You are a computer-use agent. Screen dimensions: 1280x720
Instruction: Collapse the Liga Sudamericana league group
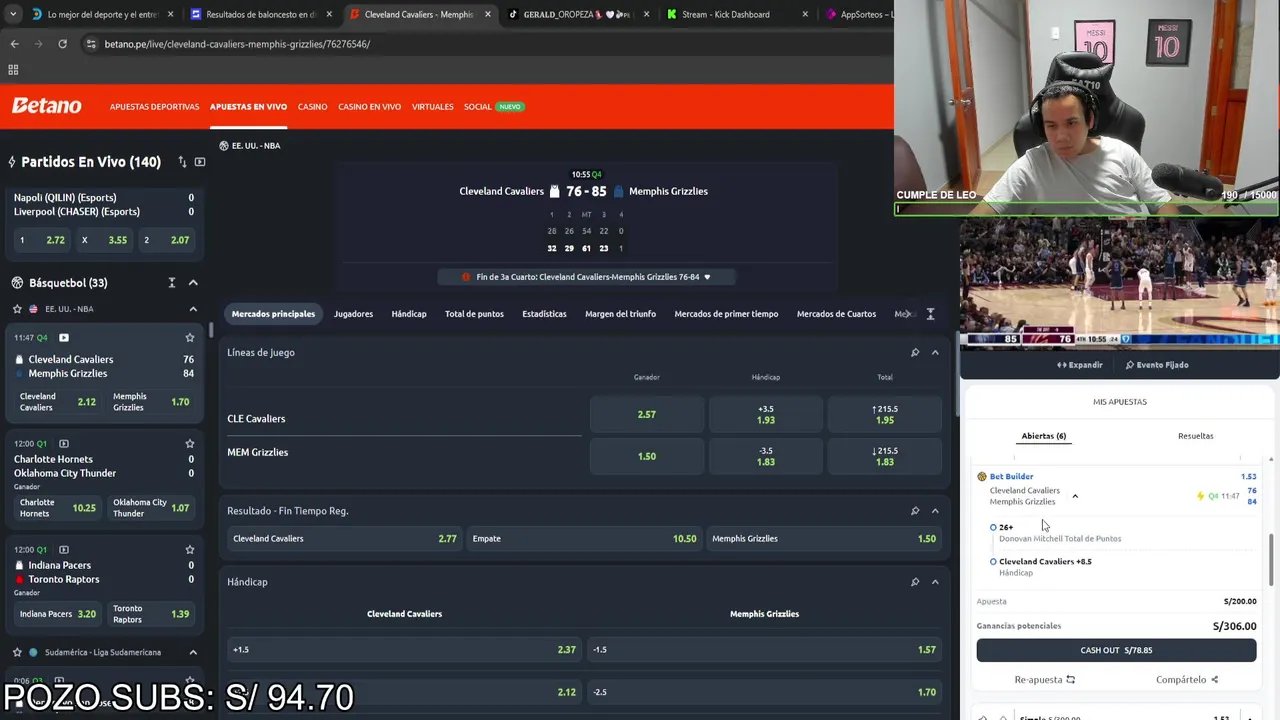point(193,652)
